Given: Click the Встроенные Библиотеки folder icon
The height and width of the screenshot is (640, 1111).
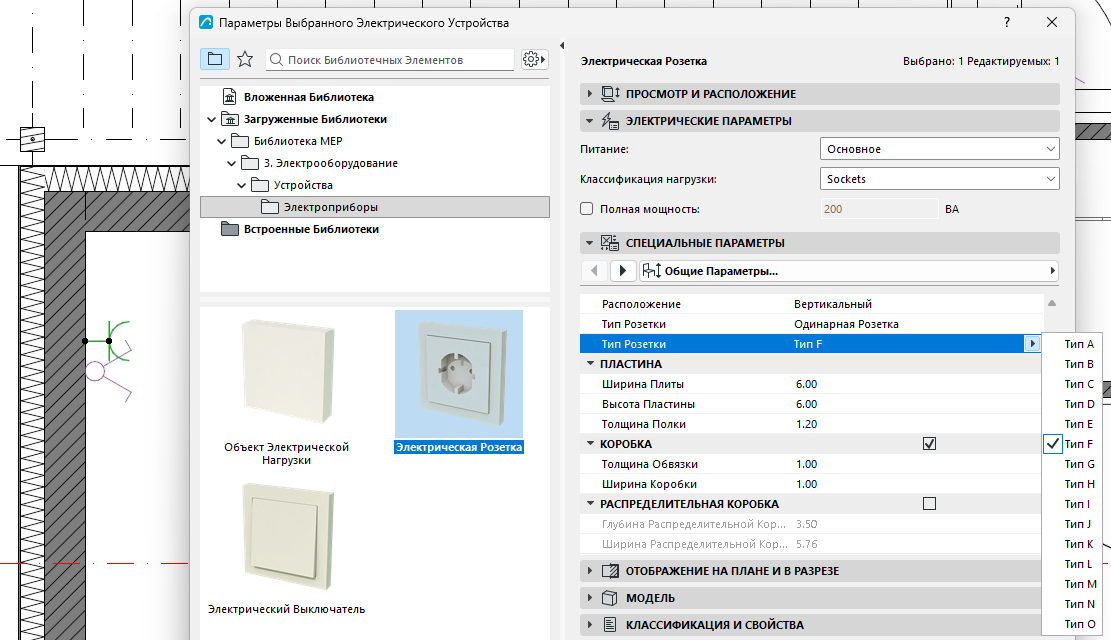Looking at the screenshot, I should [230, 228].
